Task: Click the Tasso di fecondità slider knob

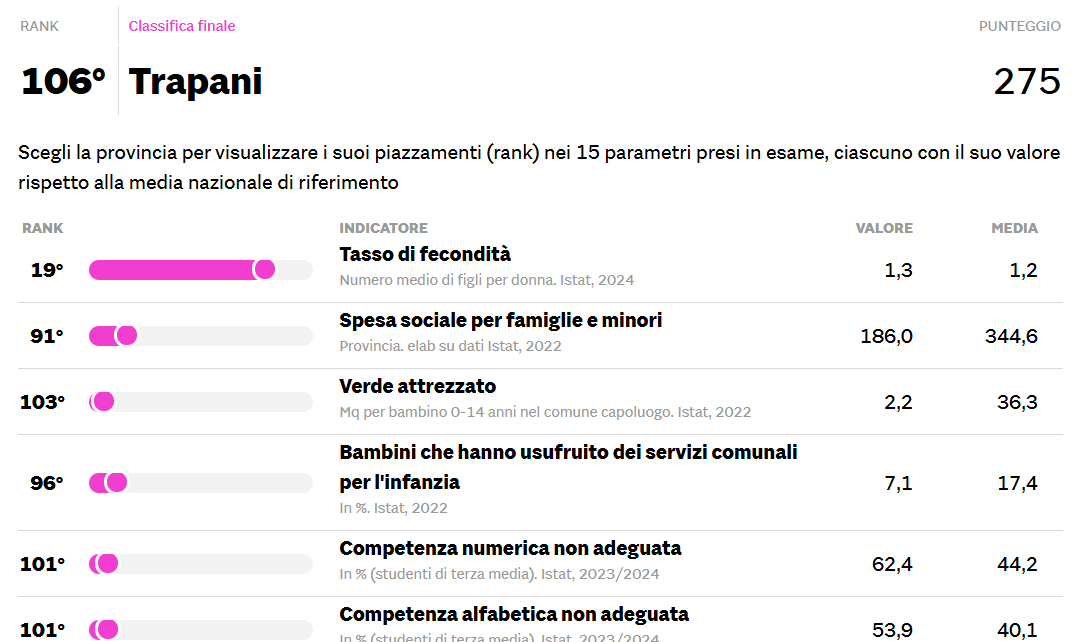Action: (264, 270)
